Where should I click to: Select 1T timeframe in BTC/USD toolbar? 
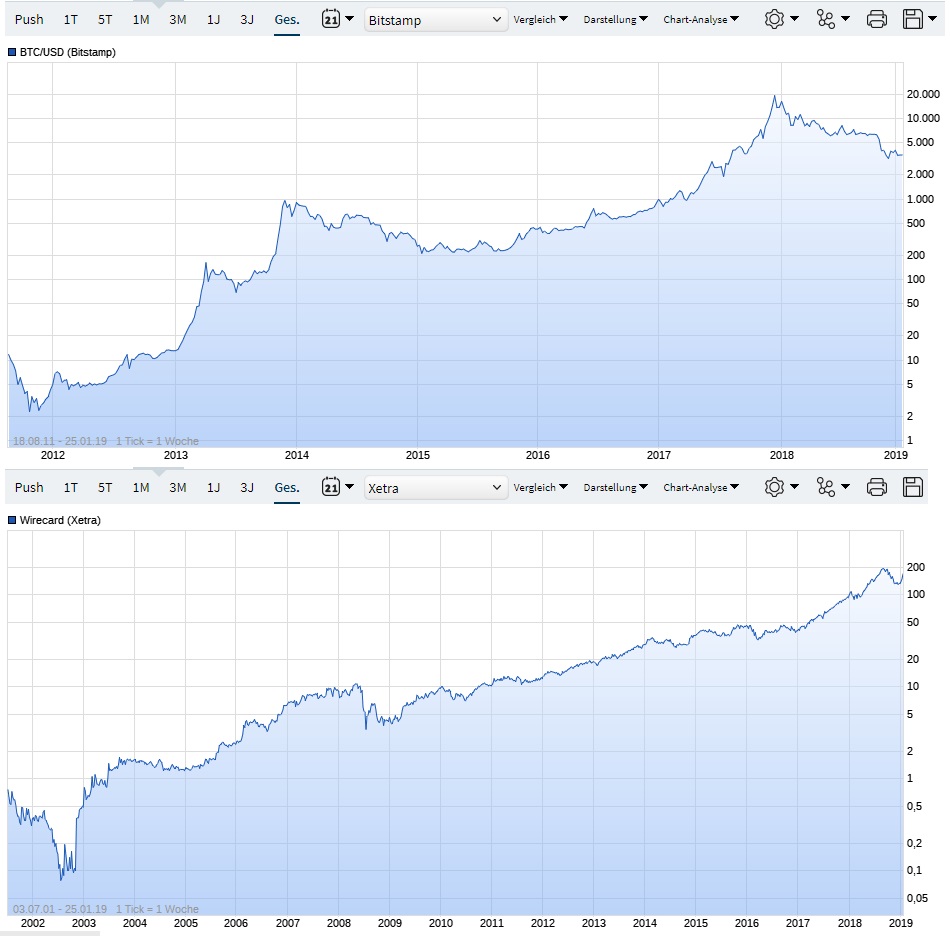[70, 19]
